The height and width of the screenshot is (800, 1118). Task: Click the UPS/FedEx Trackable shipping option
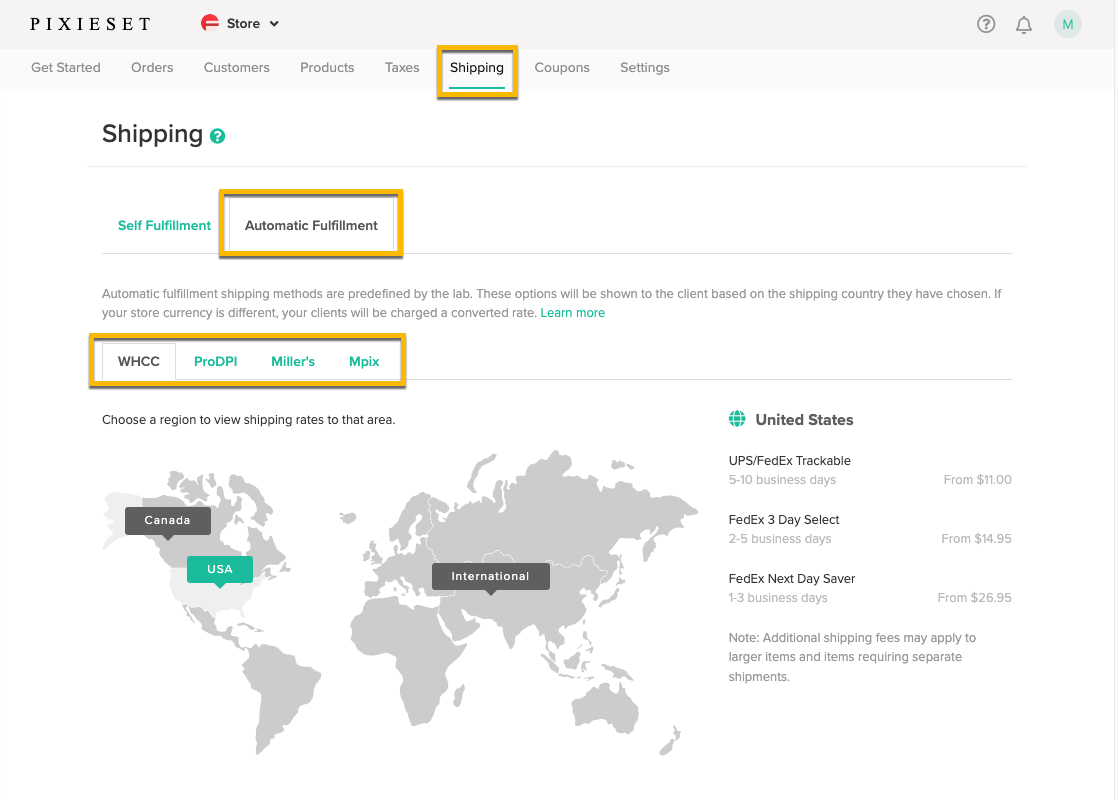point(789,461)
